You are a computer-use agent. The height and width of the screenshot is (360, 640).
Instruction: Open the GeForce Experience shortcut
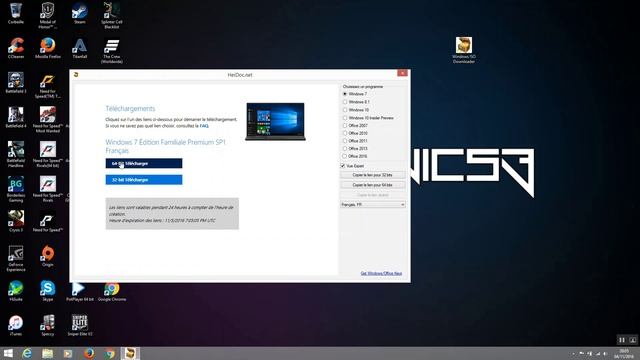pyautogui.click(x=16, y=258)
